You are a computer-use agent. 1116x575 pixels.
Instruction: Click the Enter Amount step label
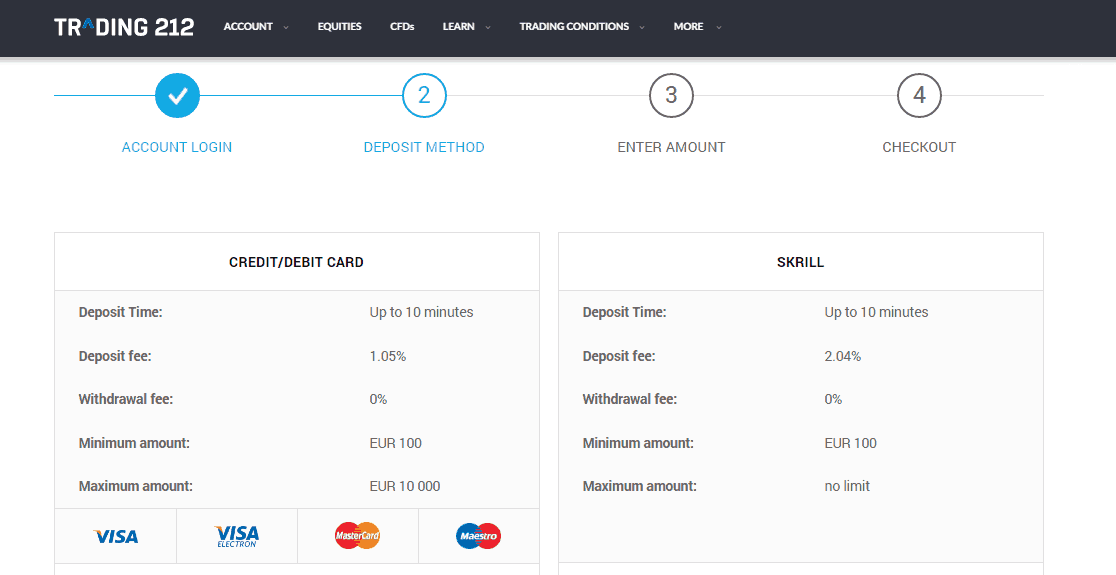671,147
